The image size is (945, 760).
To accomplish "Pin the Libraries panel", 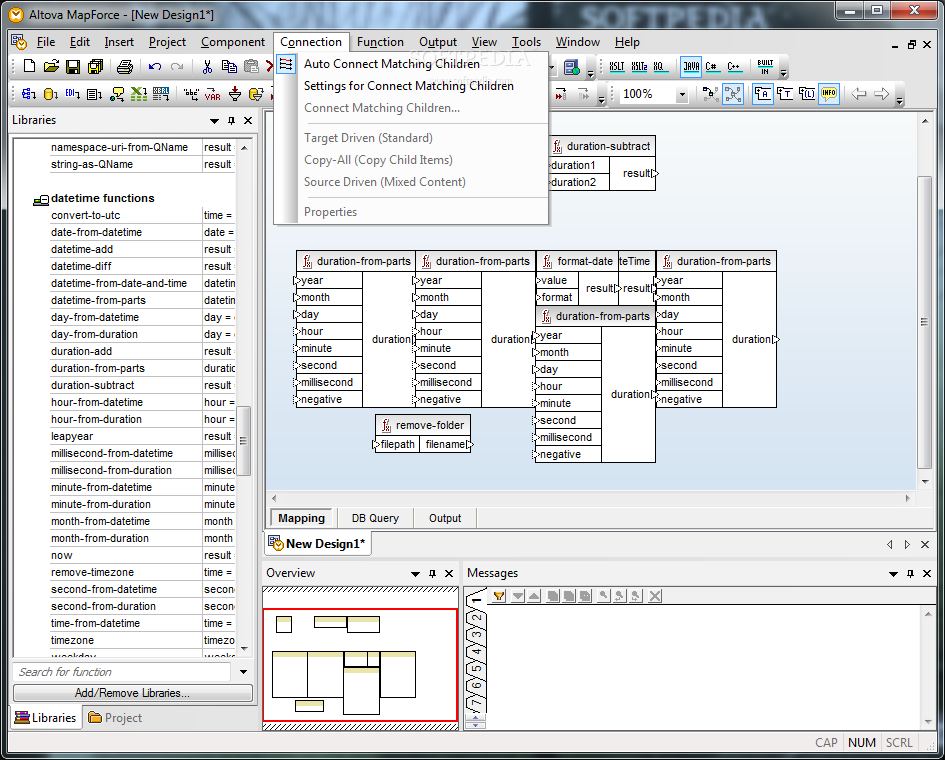I will (x=231, y=121).
